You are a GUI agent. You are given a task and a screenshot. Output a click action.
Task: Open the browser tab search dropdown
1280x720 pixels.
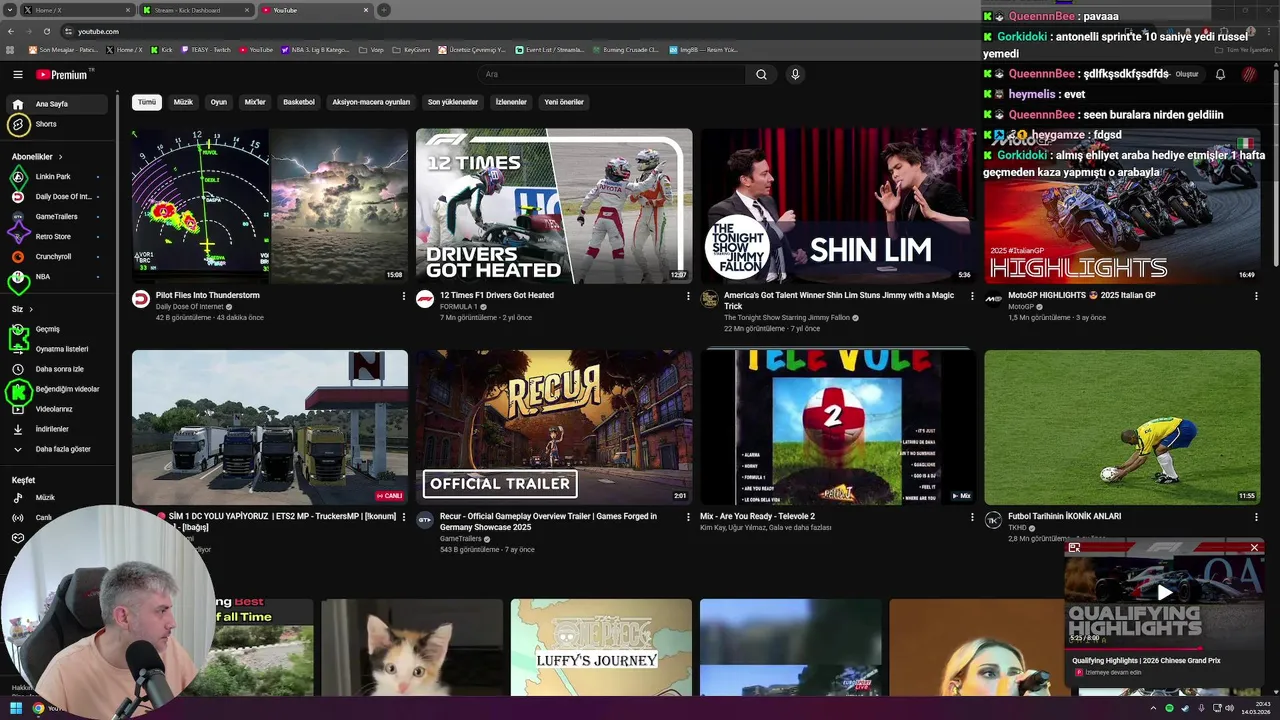10,10
